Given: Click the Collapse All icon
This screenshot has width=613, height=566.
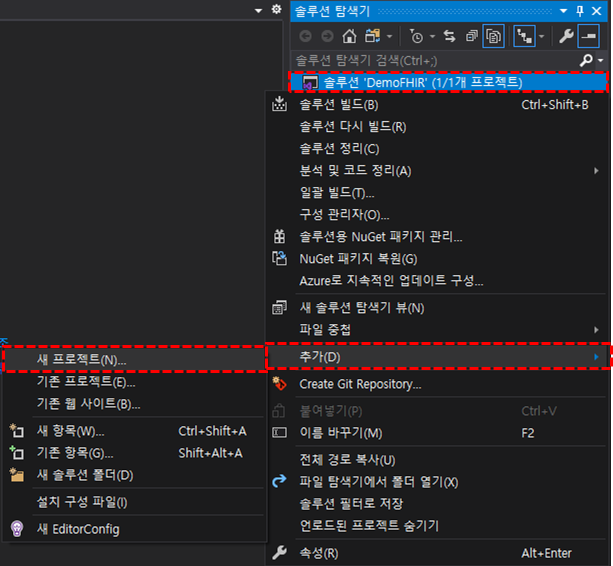Looking at the screenshot, I should [x=471, y=36].
